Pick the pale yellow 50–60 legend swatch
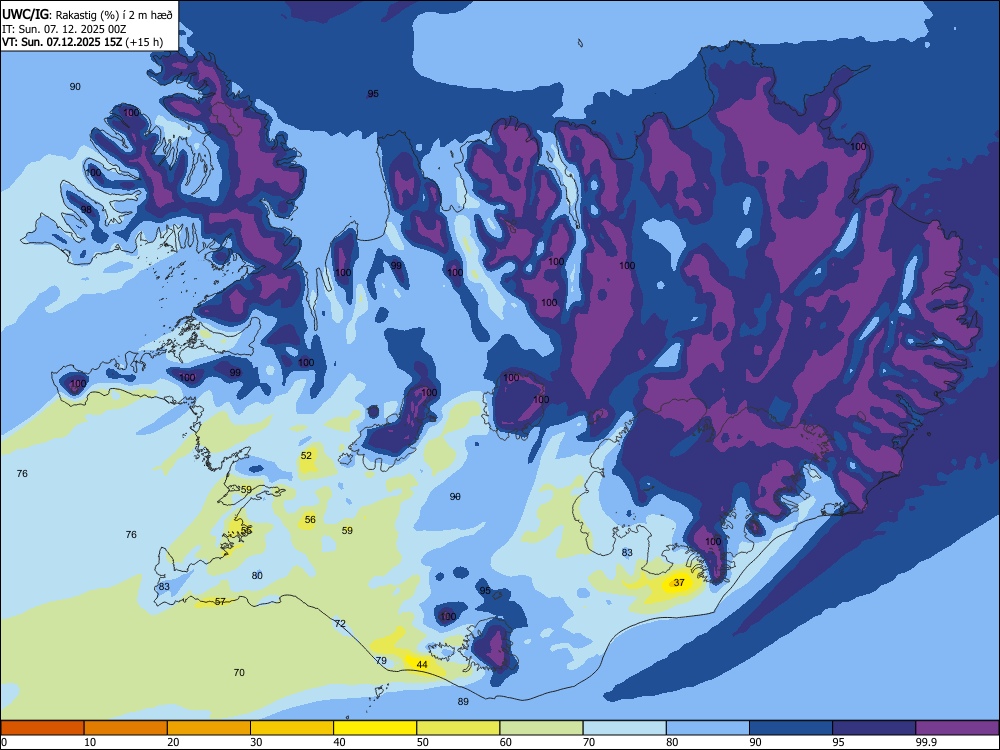1000x750 pixels. 458,728
